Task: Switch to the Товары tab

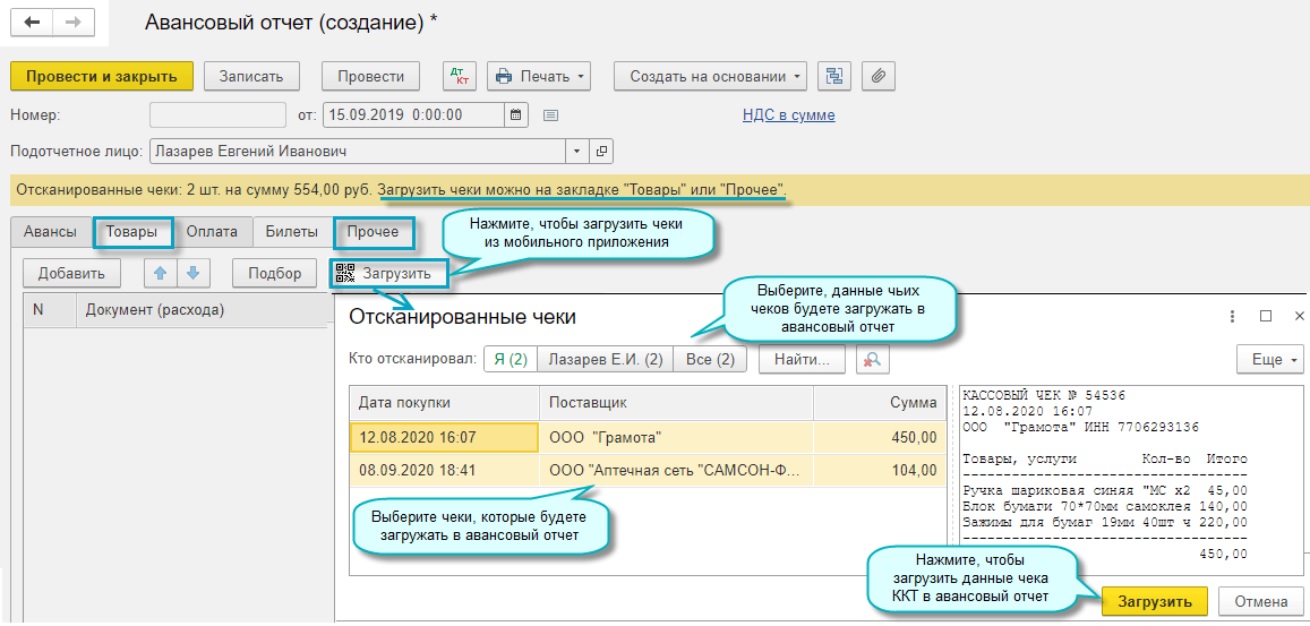Action: click(x=131, y=232)
